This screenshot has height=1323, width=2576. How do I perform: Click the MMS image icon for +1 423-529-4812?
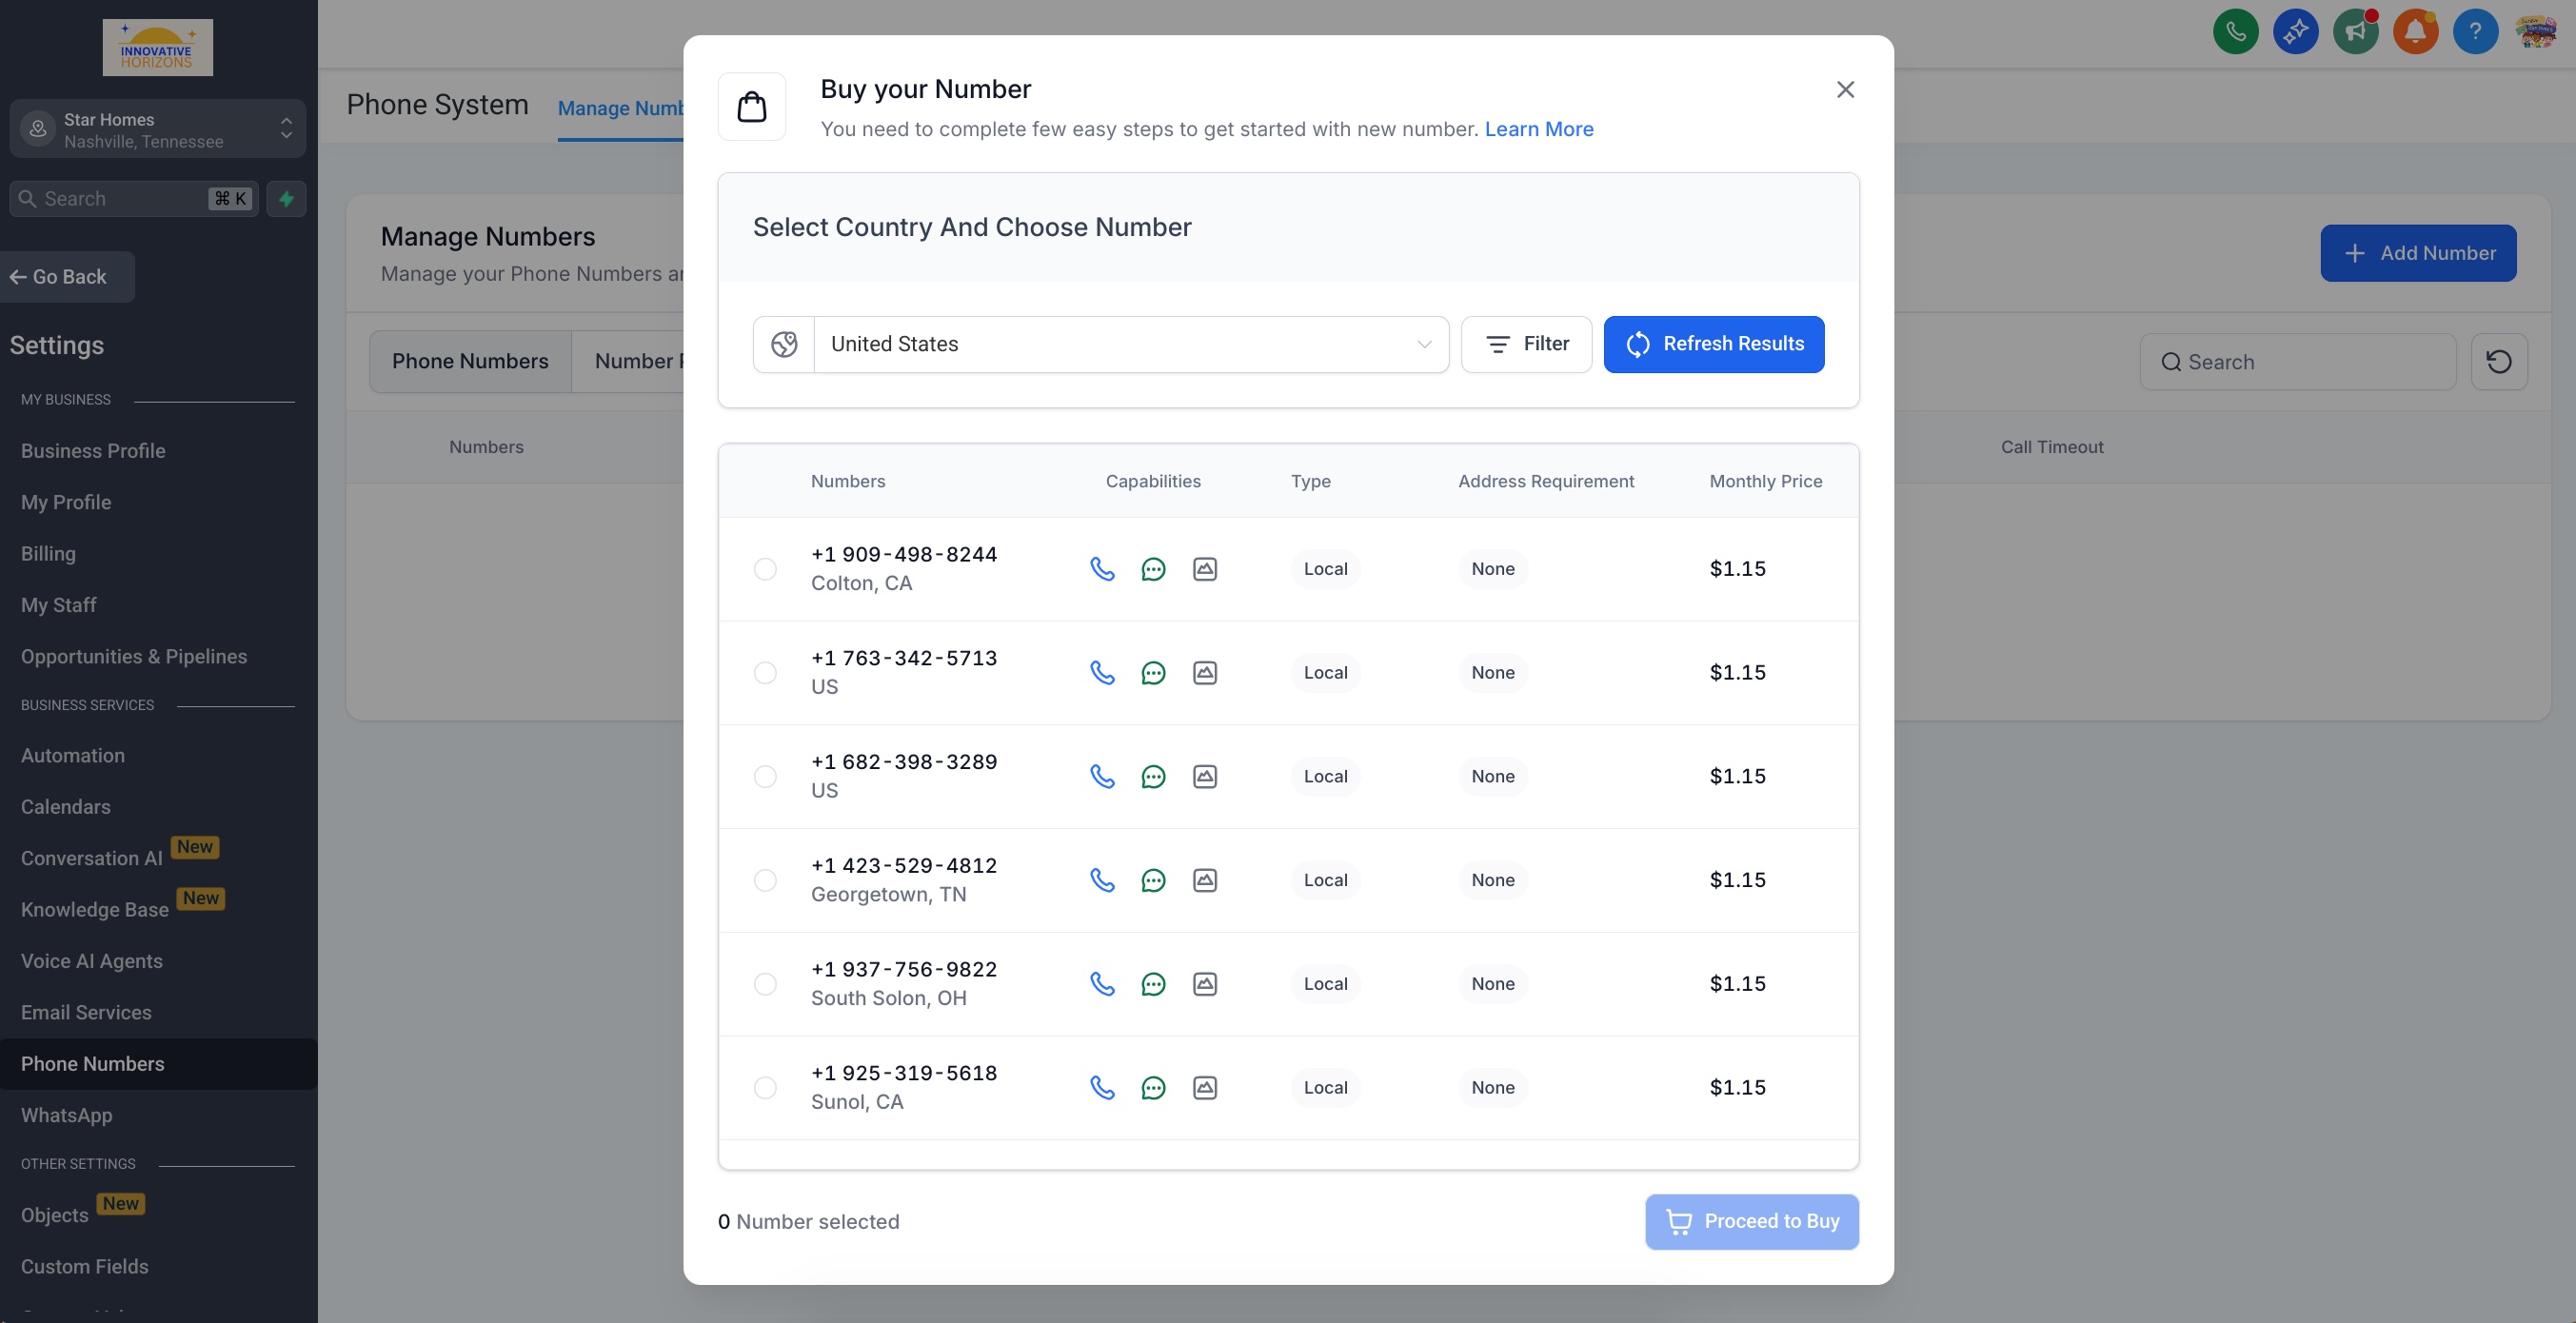pyautogui.click(x=1205, y=880)
